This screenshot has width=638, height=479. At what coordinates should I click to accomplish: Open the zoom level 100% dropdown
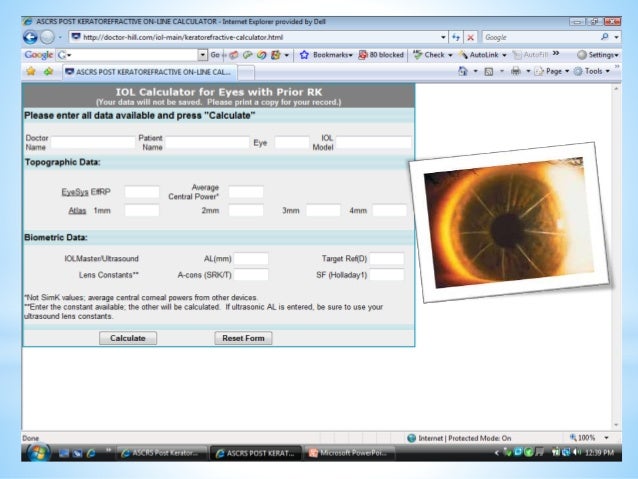click(x=606, y=438)
